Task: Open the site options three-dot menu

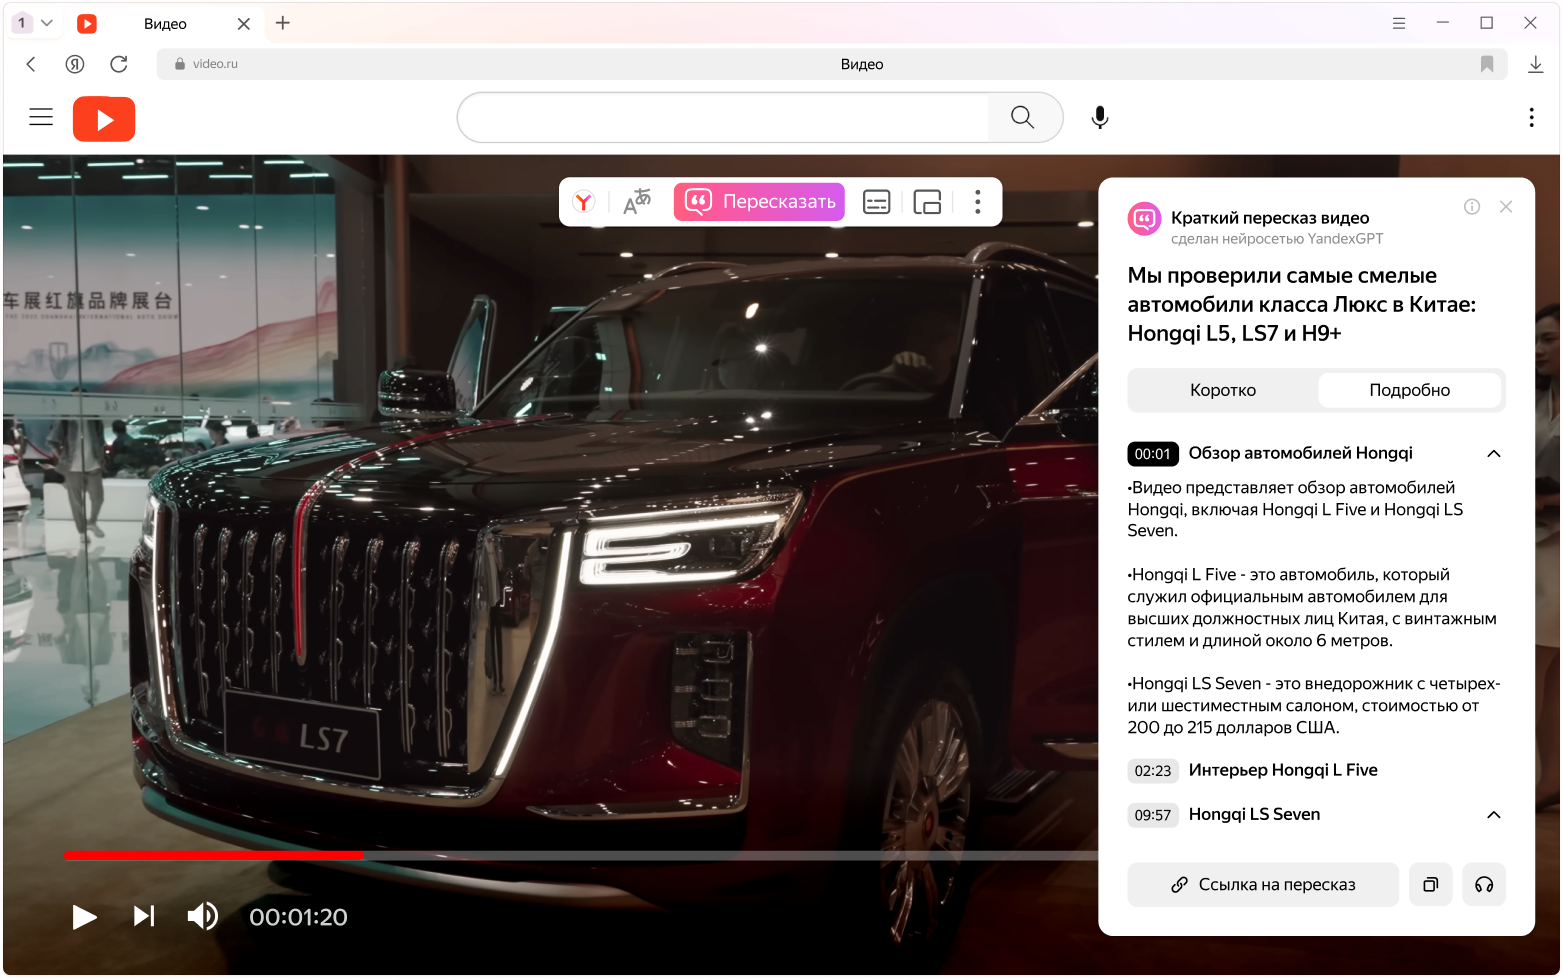Action: pyautogui.click(x=1531, y=117)
